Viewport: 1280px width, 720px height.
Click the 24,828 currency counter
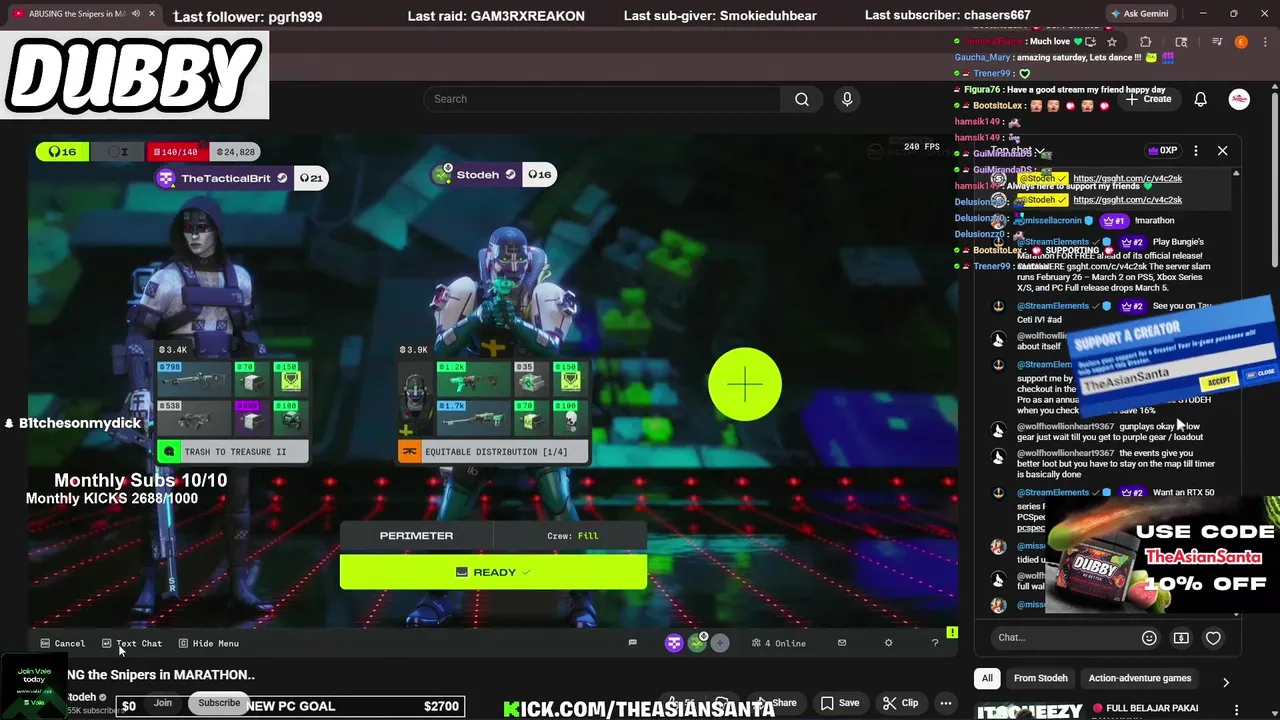(236, 152)
